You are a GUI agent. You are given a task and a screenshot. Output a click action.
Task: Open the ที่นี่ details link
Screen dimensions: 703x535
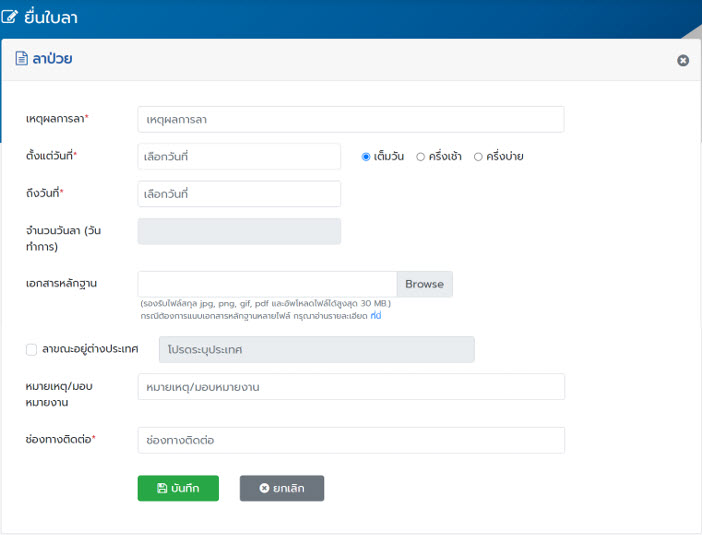point(376,316)
